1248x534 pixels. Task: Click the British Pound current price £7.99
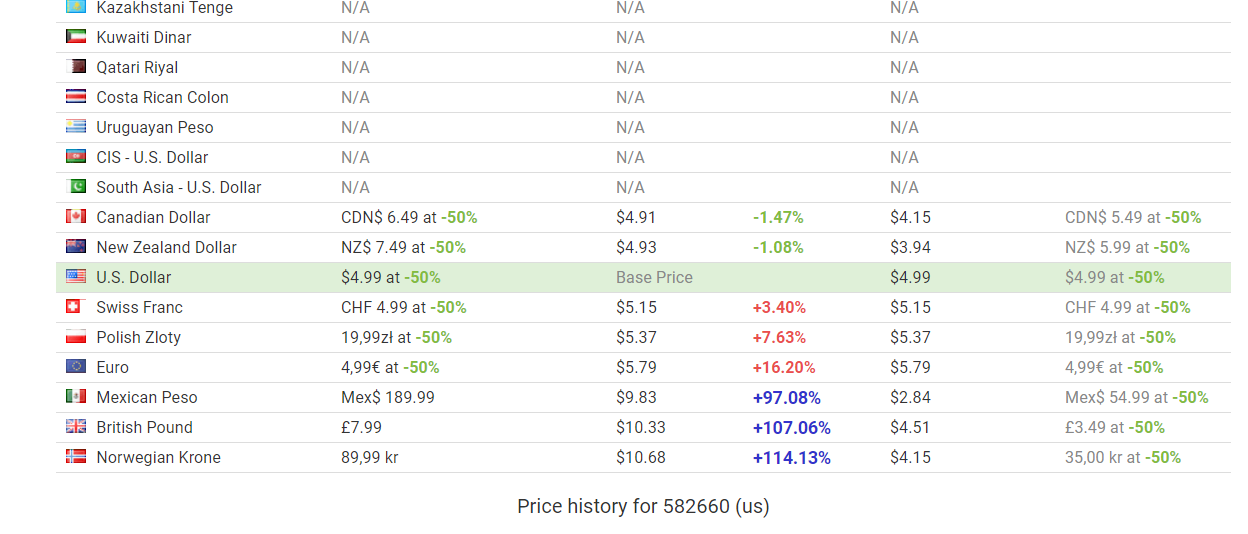[361, 427]
